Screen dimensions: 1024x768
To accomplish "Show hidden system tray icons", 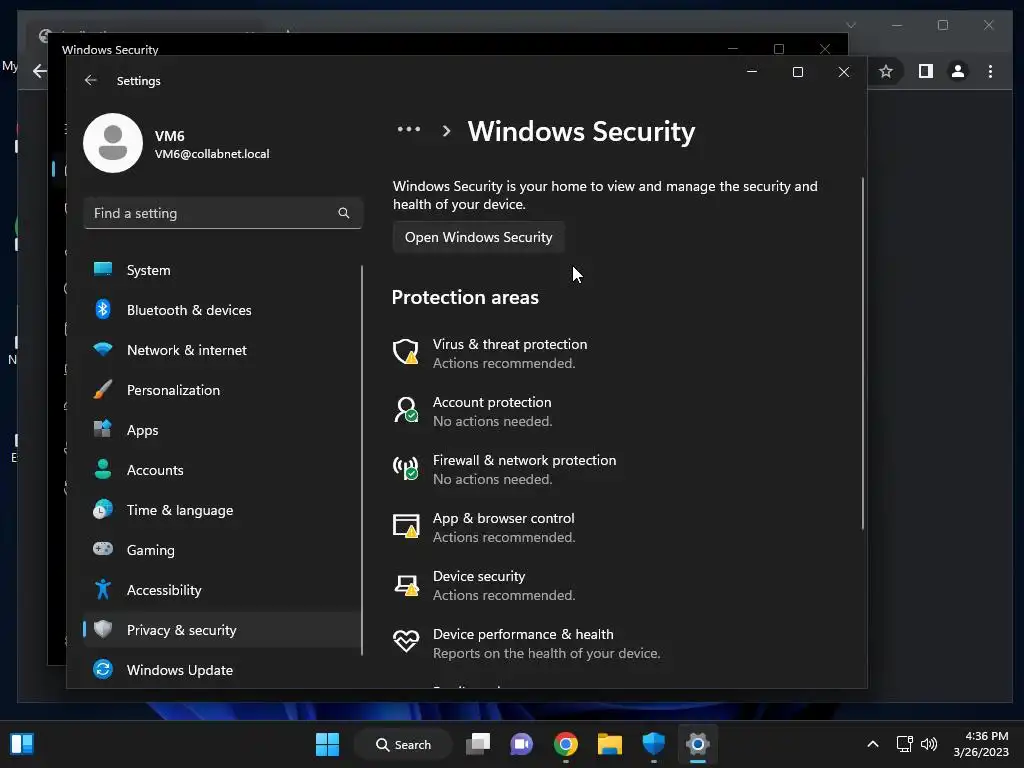I will point(872,744).
